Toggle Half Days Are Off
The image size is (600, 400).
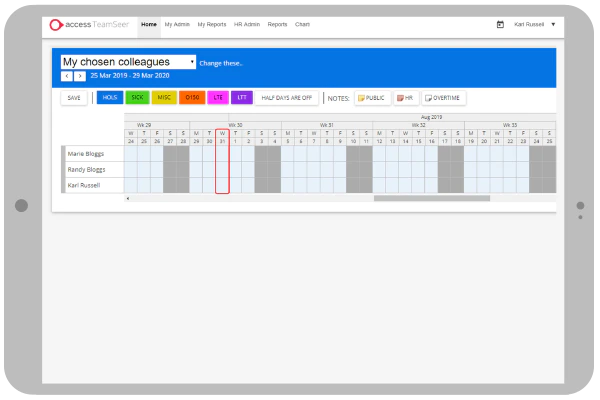tap(287, 98)
